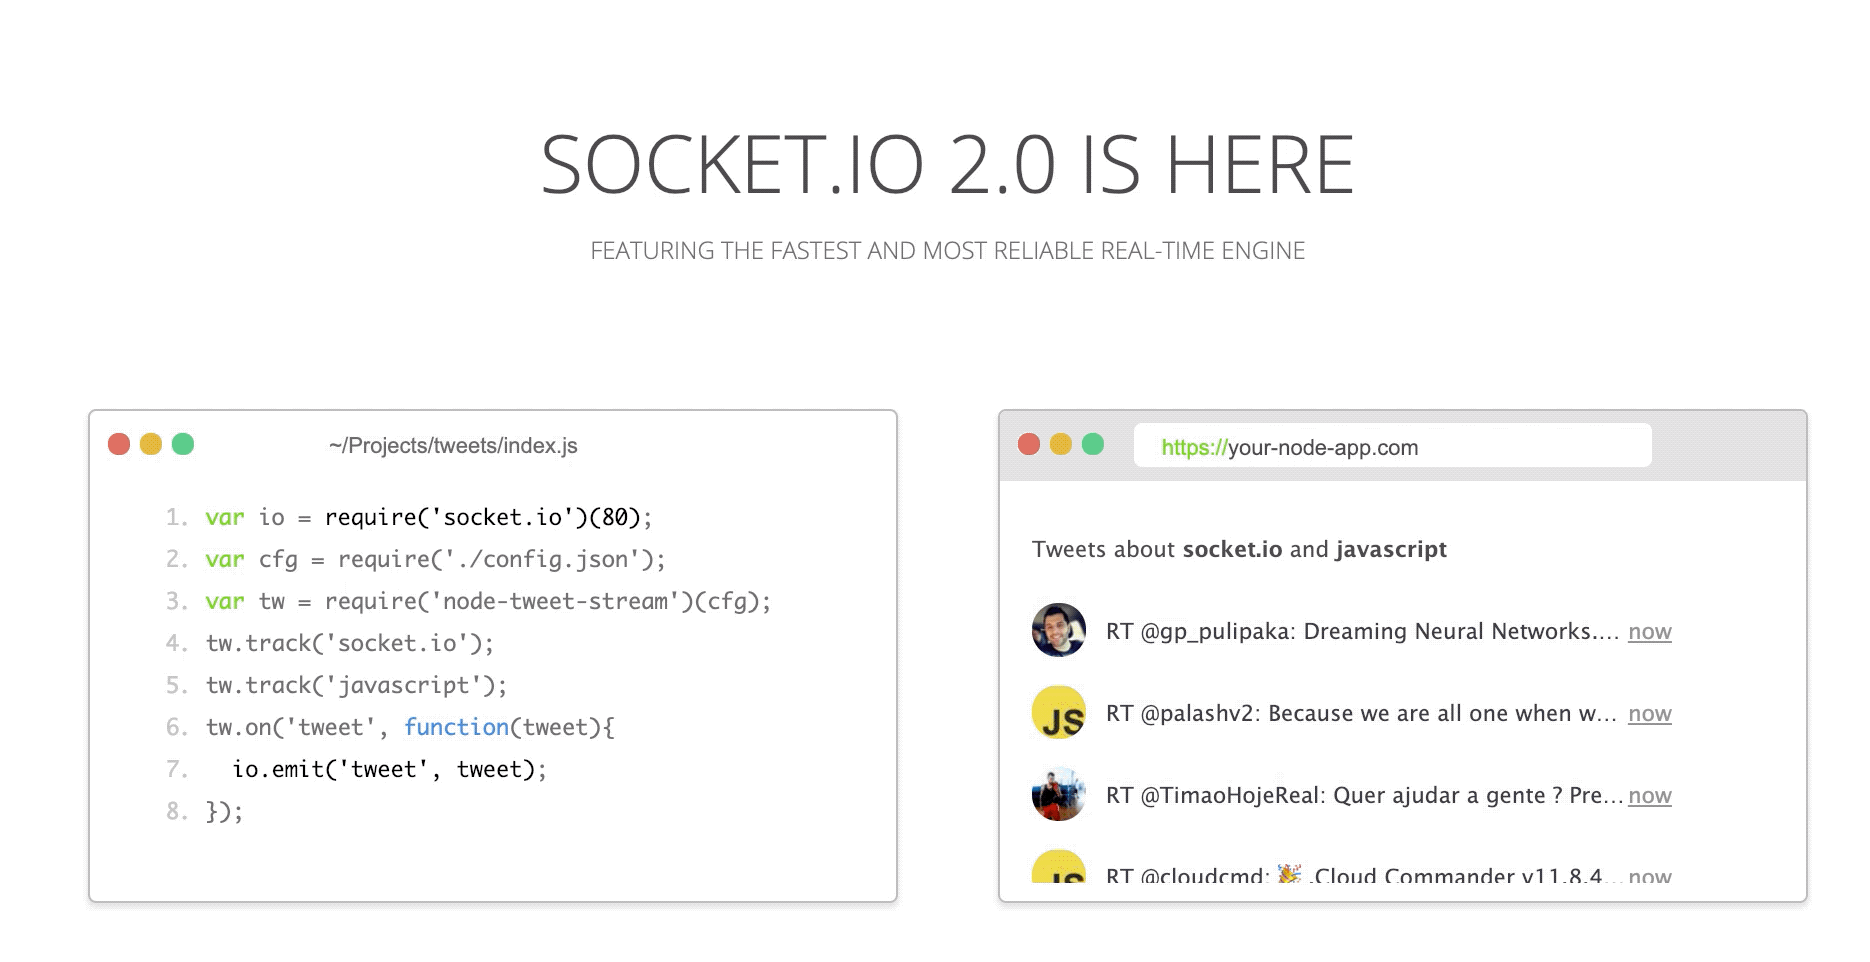Click the yellow dot on the browser mockup
Viewport: 1870px width, 962px height.
pos(1062,446)
